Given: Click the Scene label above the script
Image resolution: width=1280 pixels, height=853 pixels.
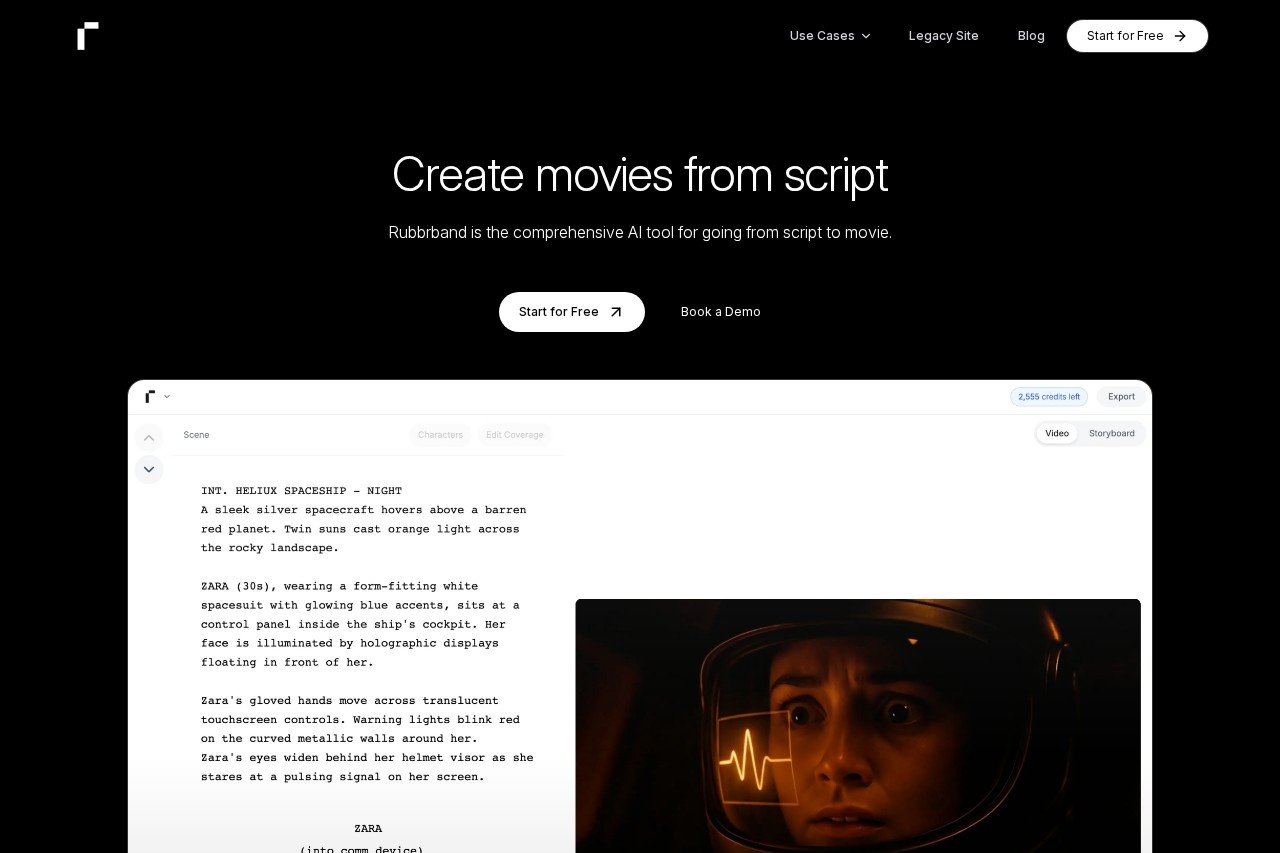Looking at the screenshot, I should point(196,435).
